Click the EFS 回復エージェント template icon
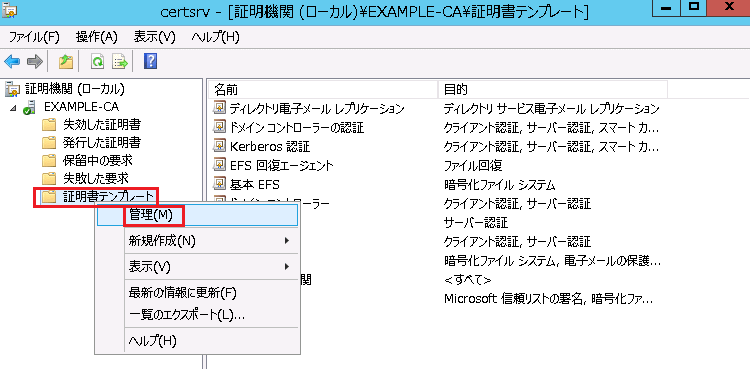 click(219, 165)
